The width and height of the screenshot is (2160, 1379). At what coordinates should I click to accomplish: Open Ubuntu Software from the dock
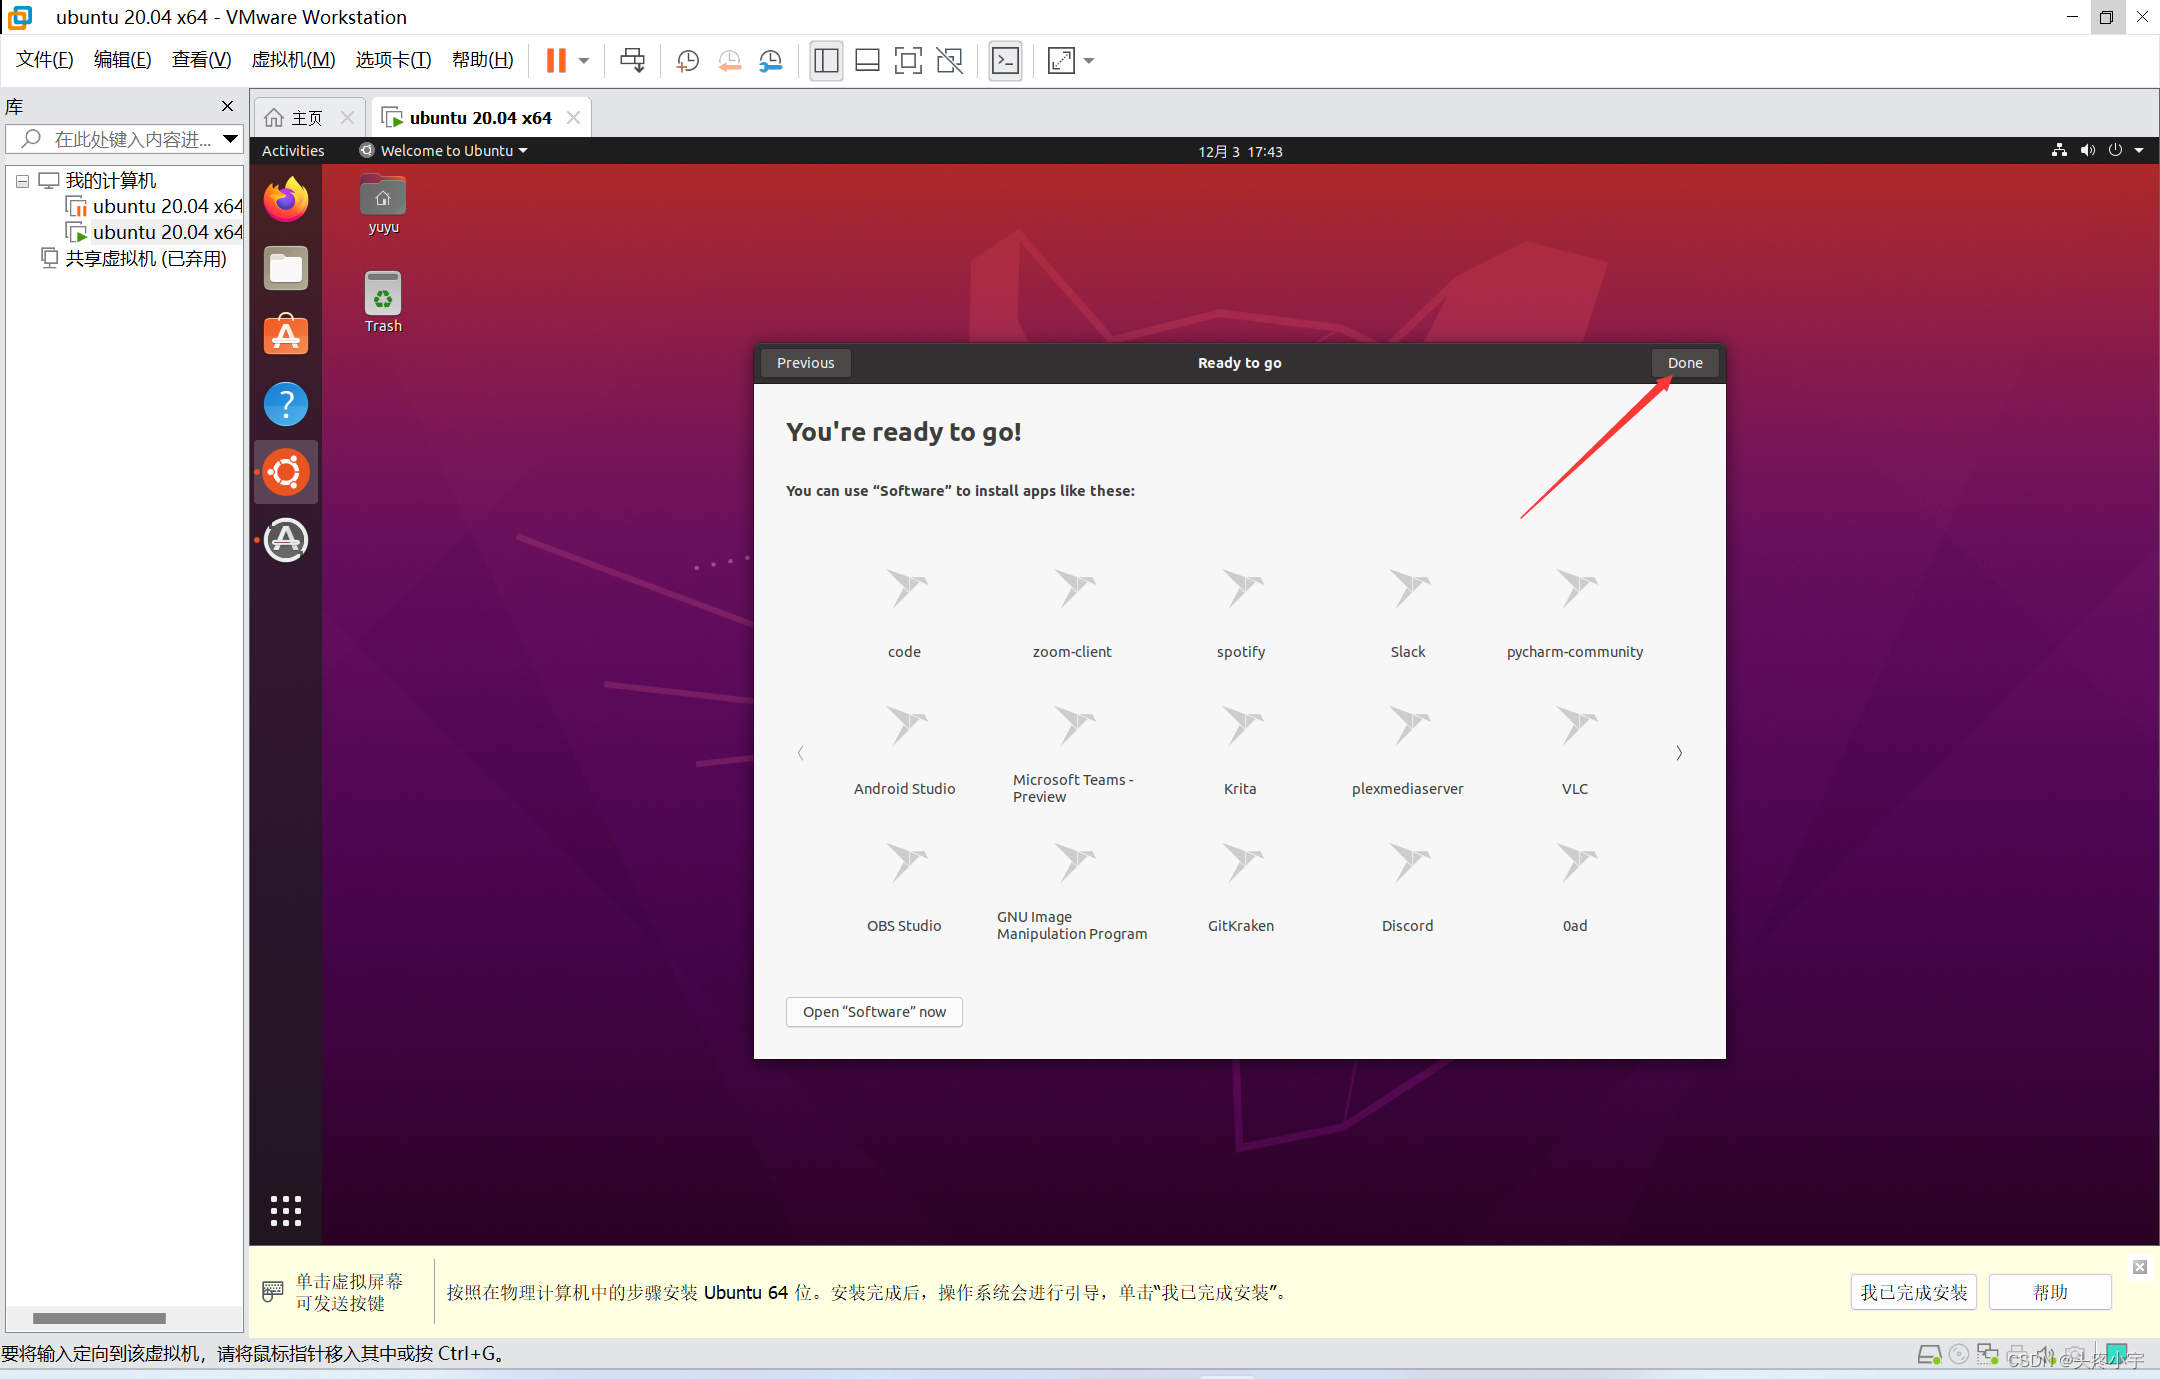point(286,335)
